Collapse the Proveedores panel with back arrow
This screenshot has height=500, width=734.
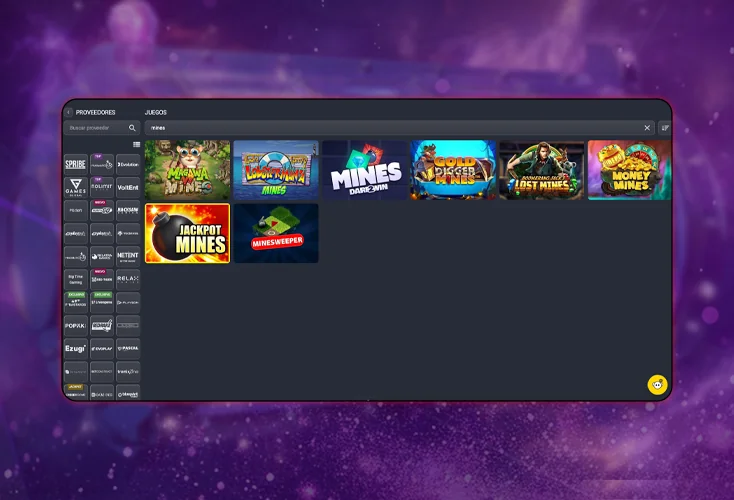(69, 112)
